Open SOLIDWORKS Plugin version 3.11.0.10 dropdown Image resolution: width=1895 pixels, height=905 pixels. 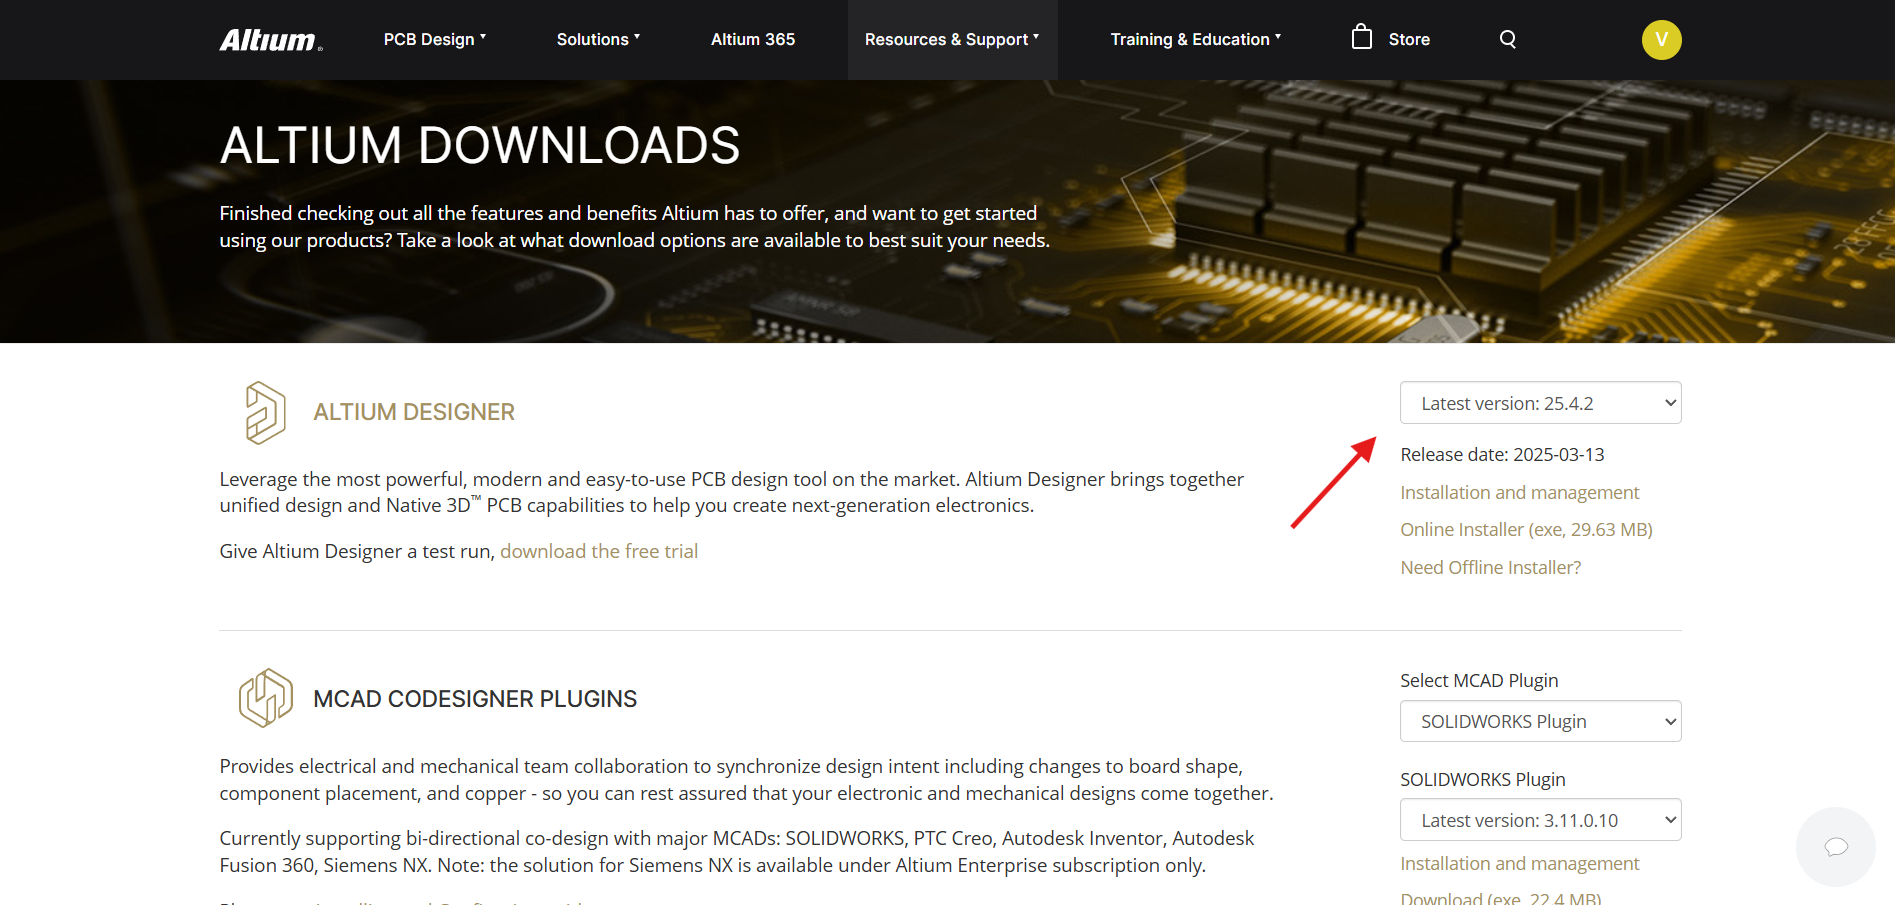[1540, 820]
